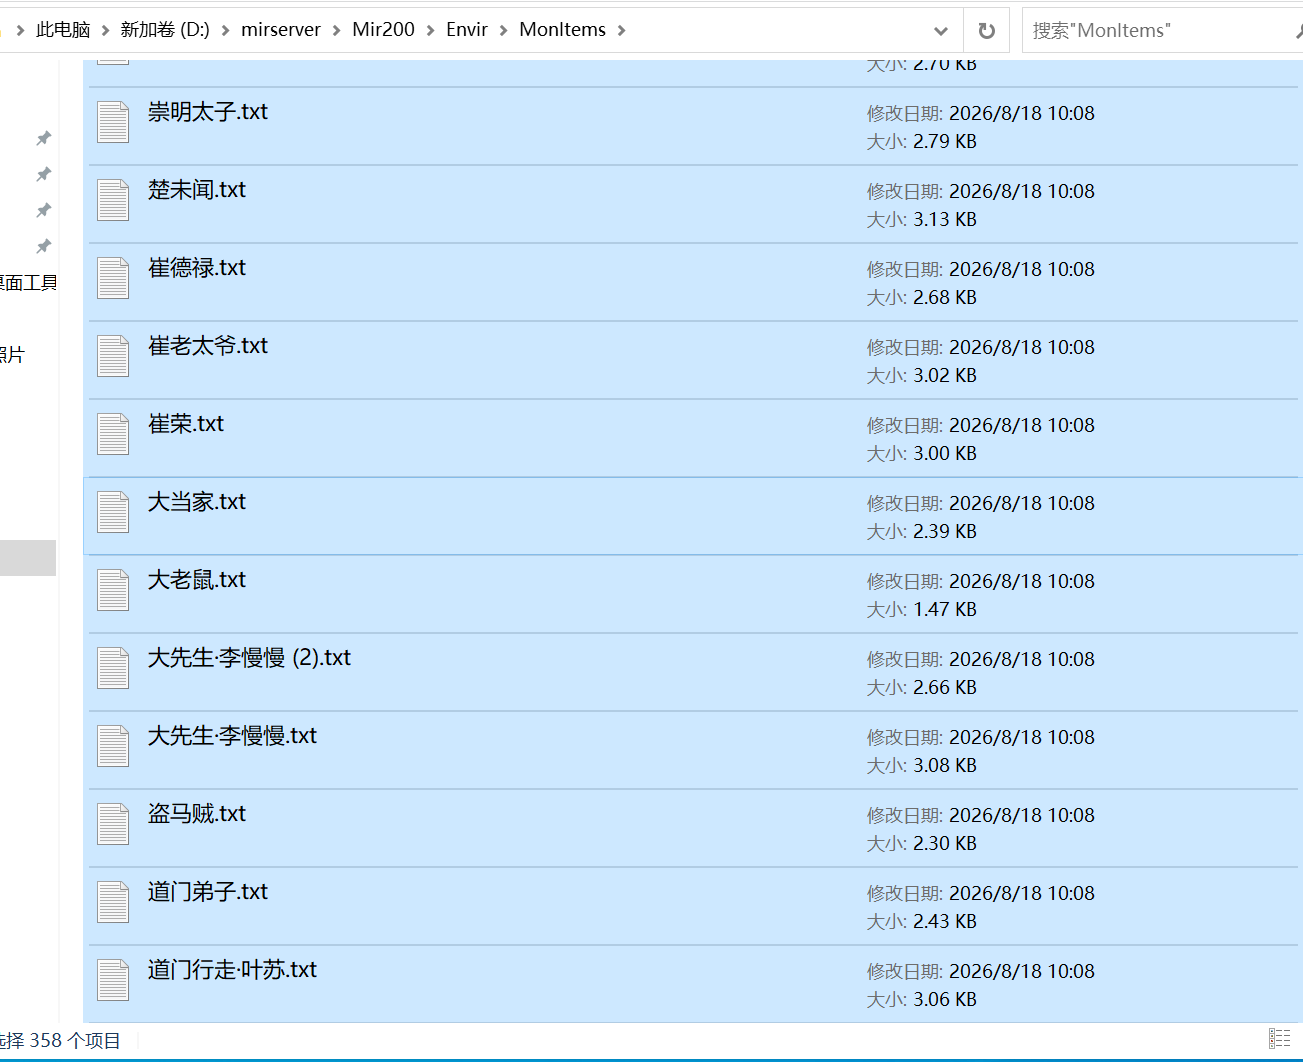Pick the 崔荣.txt text file icon
The height and width of the screenshot is (1062, 1303).
(x=113, y=434)
